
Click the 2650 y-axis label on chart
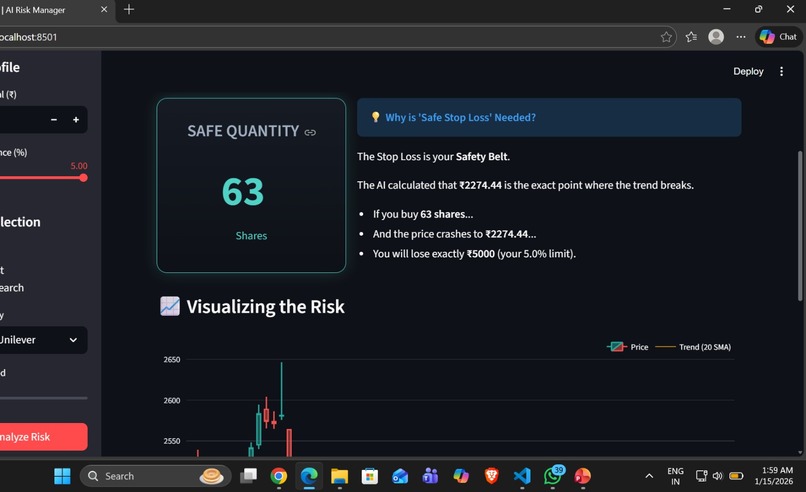[172, 359]
